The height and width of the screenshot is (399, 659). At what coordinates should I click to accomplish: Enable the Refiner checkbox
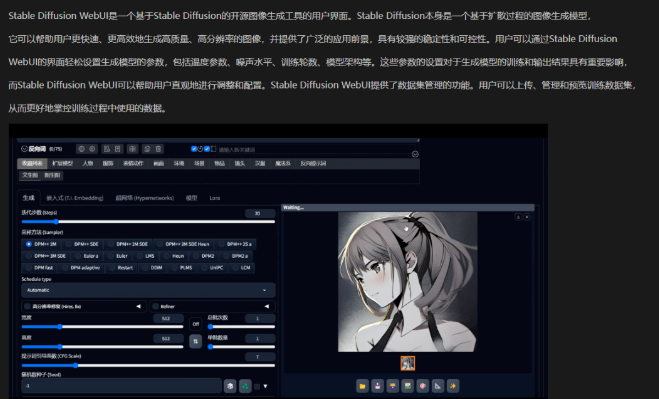click(156, 307)
